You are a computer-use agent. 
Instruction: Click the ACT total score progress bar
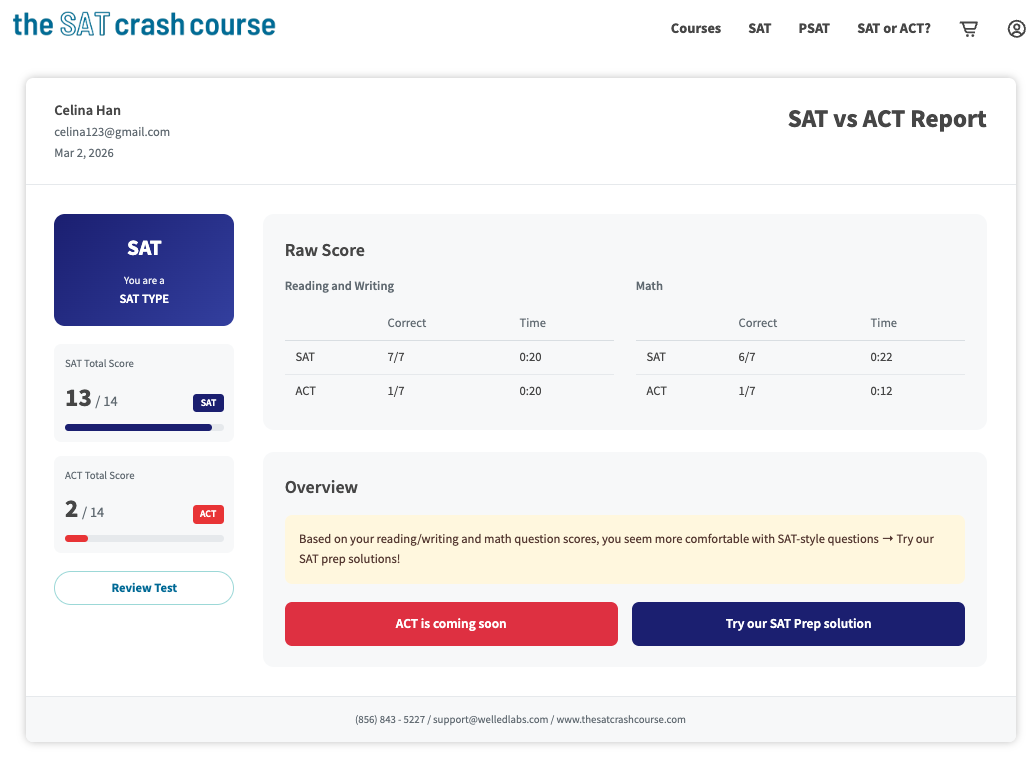click(144, 538)
